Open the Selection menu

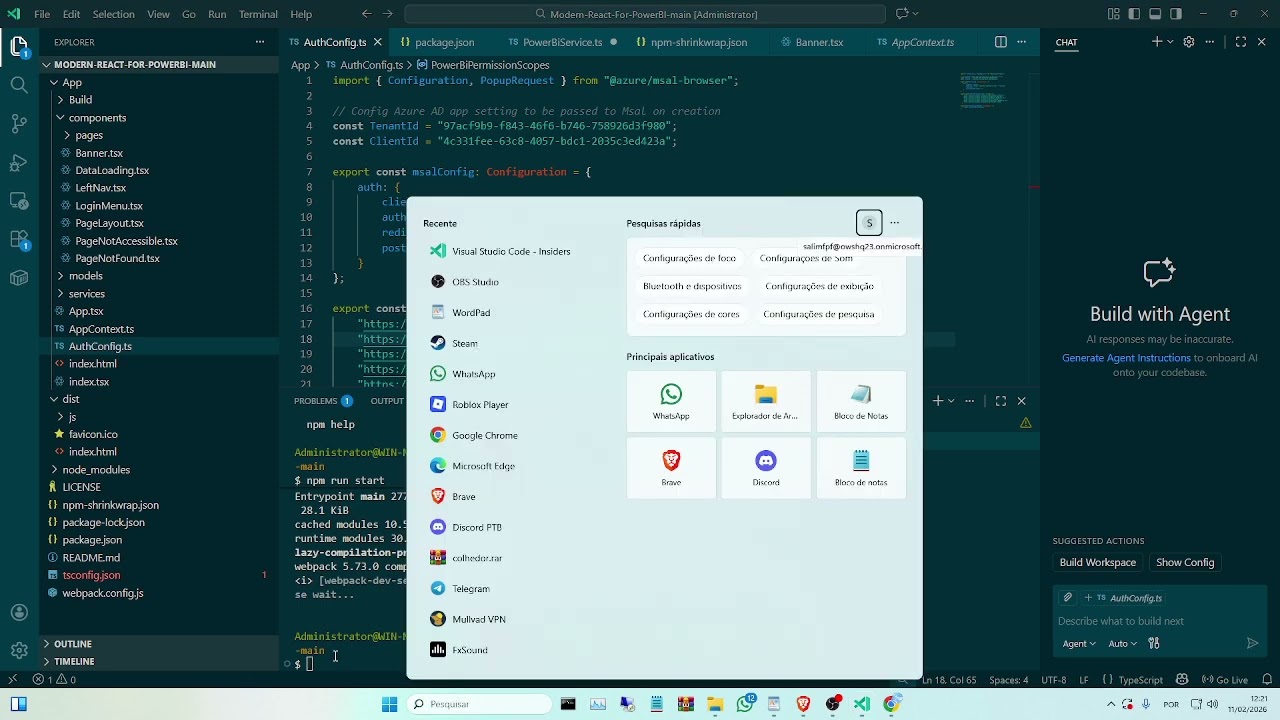click(x=113, y=14)
